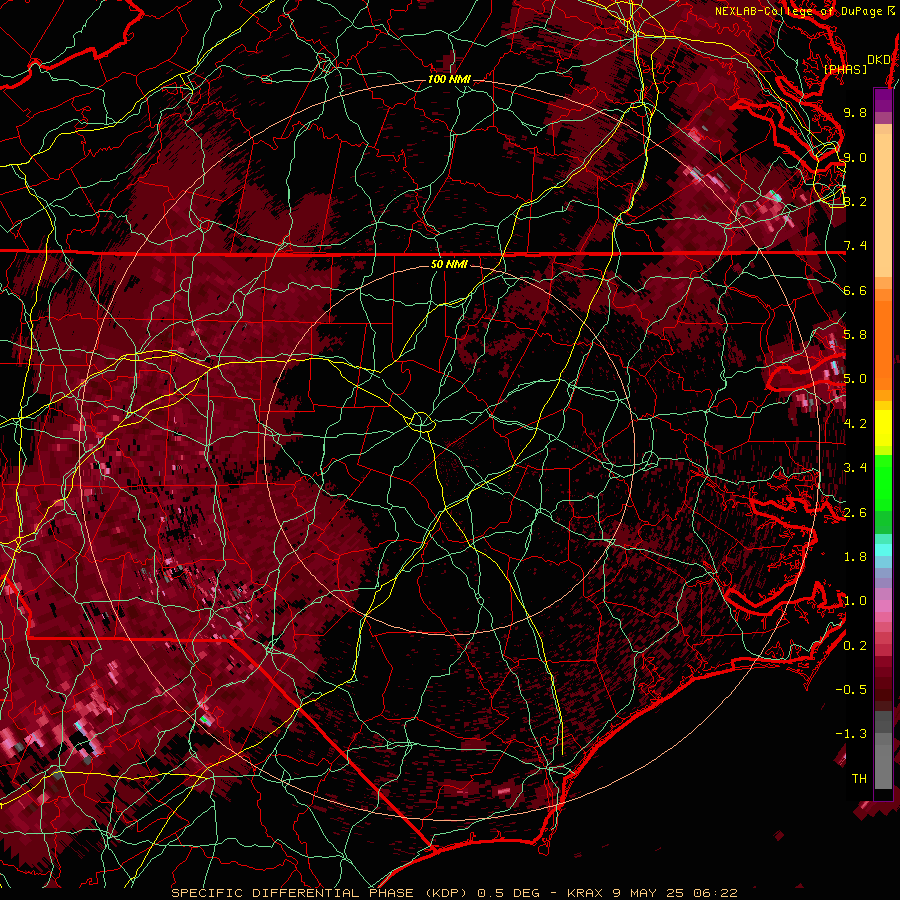This screenshot has width=900, height=900.
Task: Pick the cyan segment of the color bar
Action: click(x=883, y=550)
